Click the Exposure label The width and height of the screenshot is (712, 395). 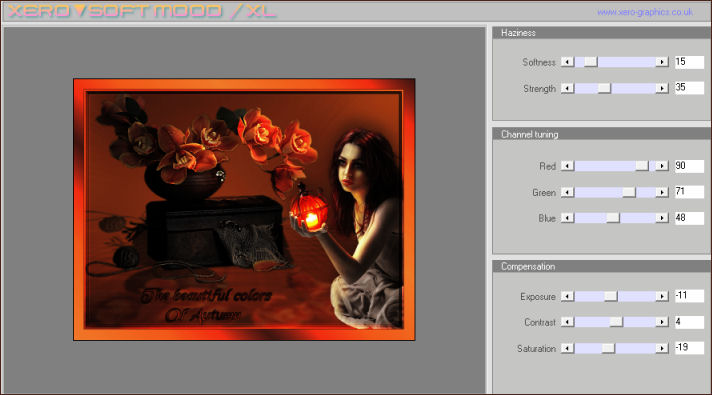click(538, 296)
